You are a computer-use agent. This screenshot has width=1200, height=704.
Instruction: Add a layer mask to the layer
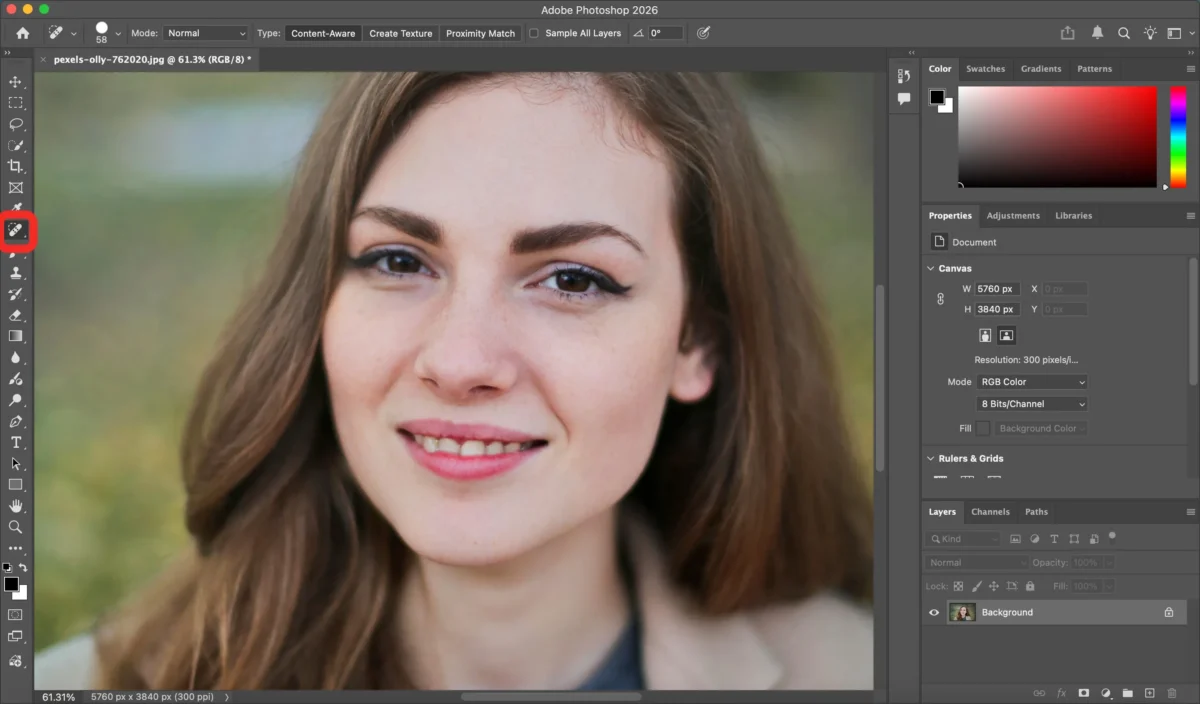[1084, 693]
